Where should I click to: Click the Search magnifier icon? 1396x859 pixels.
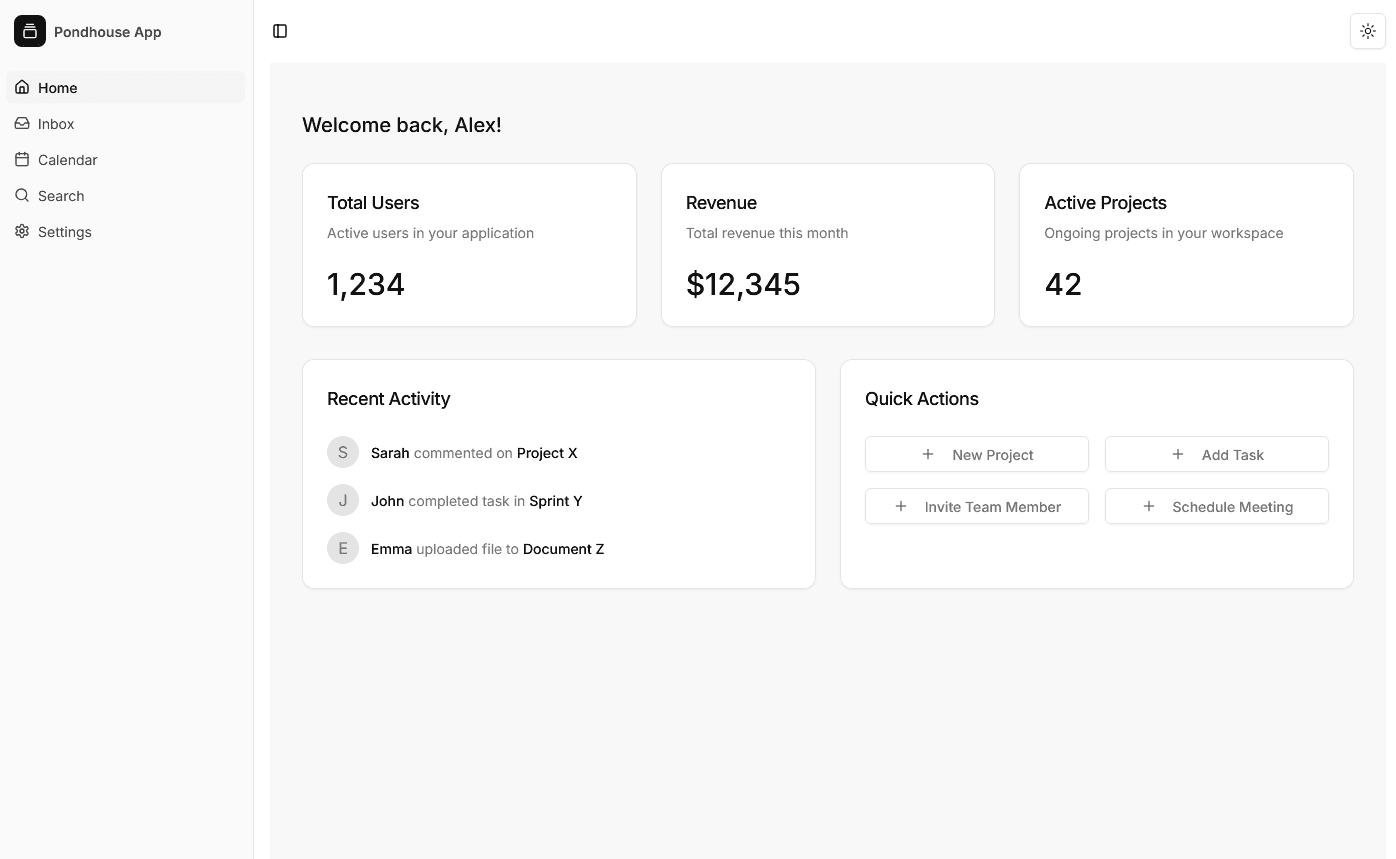(x=22, y=196)
